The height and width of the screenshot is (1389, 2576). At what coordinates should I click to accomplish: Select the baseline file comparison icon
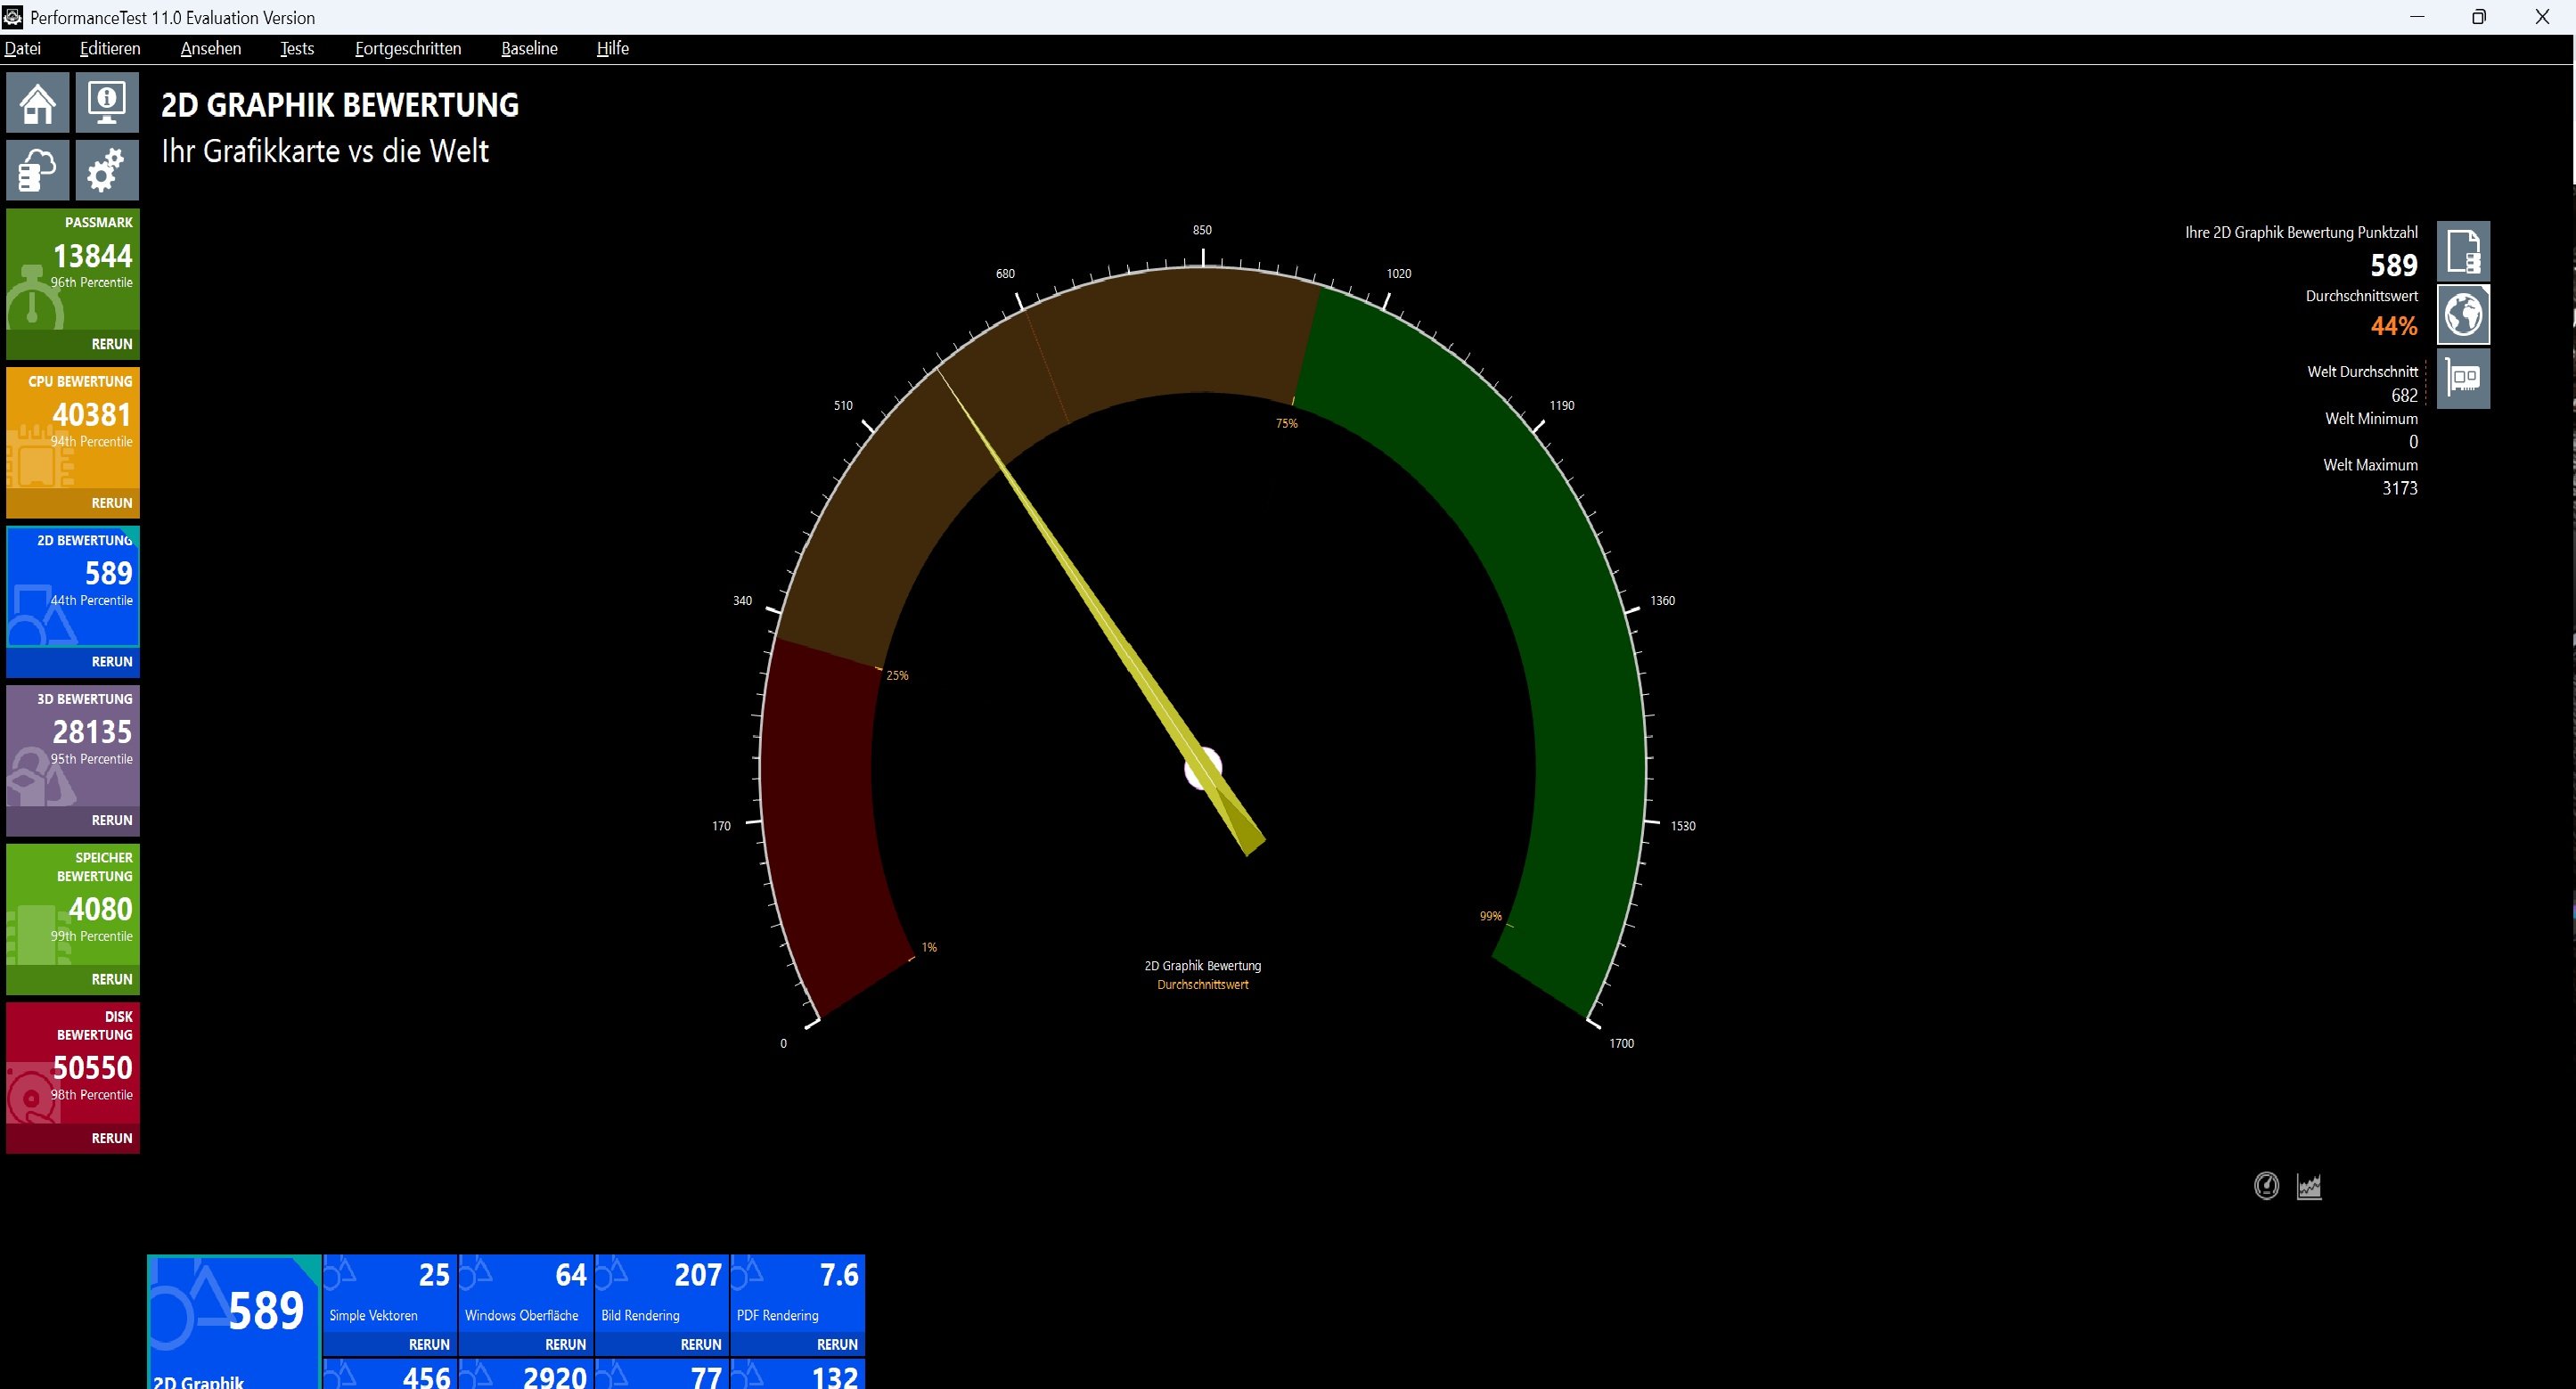(2463, 251)
